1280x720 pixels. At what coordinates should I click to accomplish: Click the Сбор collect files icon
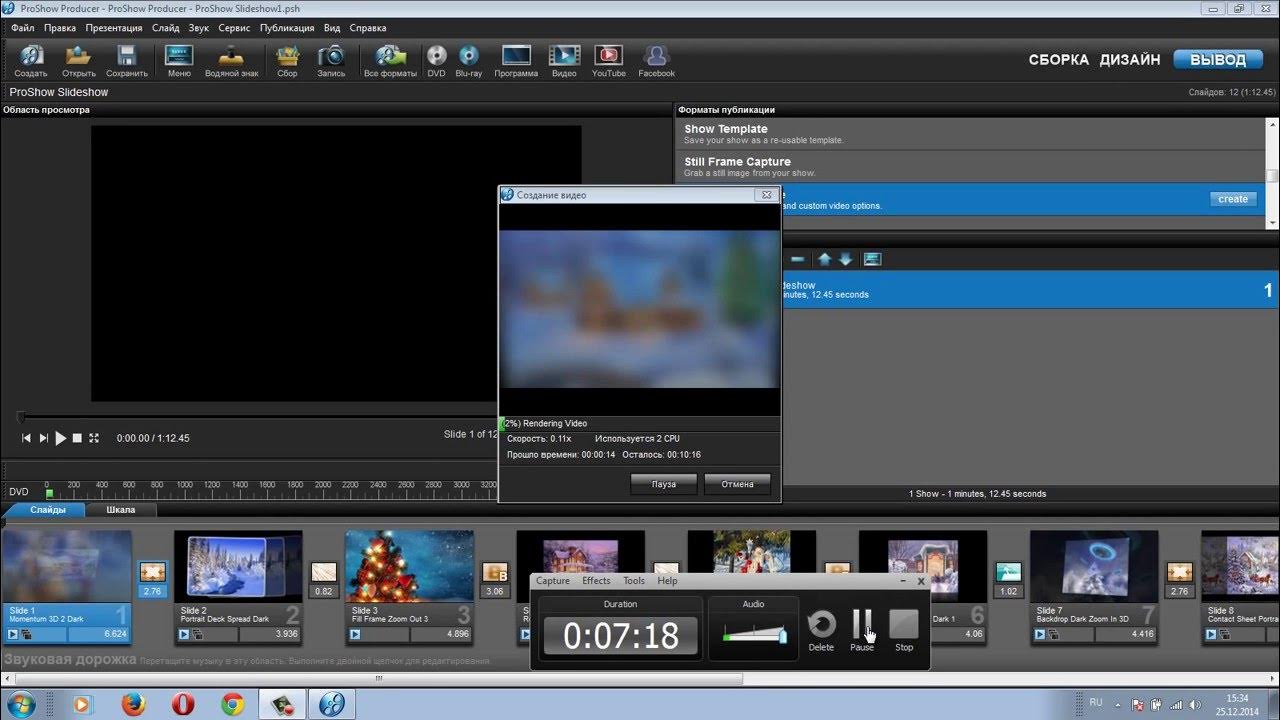point(287,60)
